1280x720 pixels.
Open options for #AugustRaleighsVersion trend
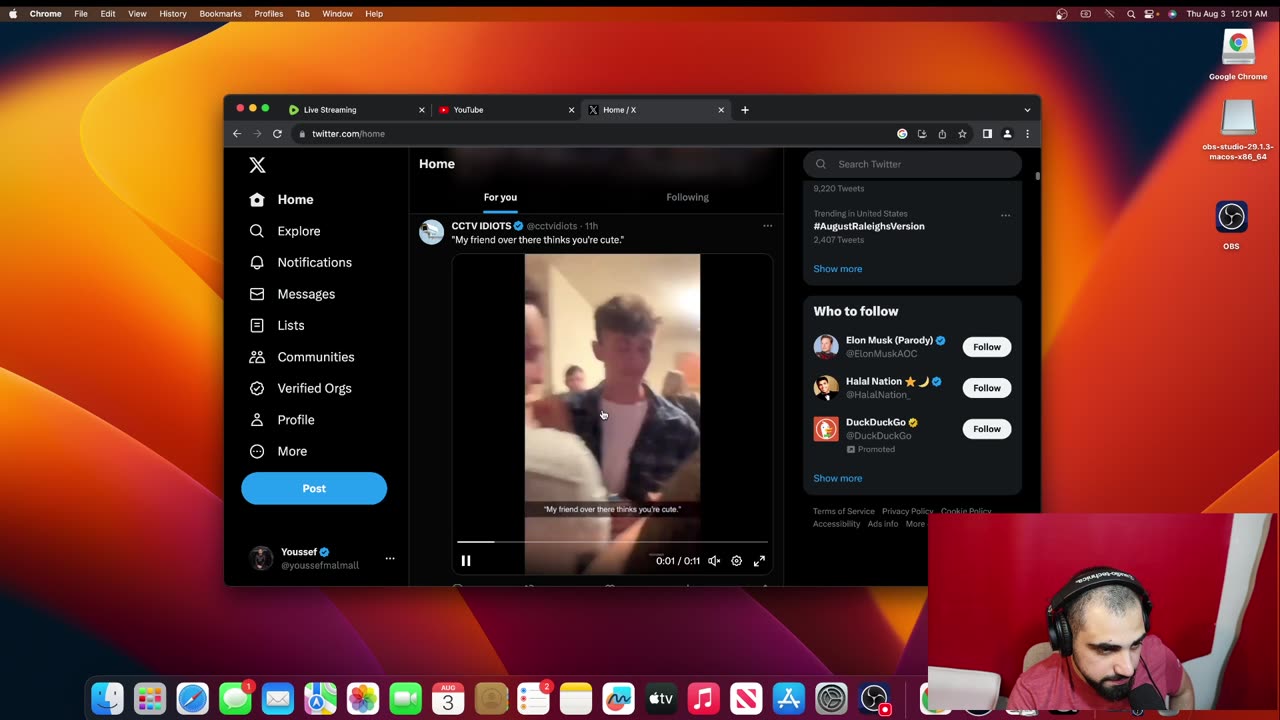click(x=1006, y=215)
